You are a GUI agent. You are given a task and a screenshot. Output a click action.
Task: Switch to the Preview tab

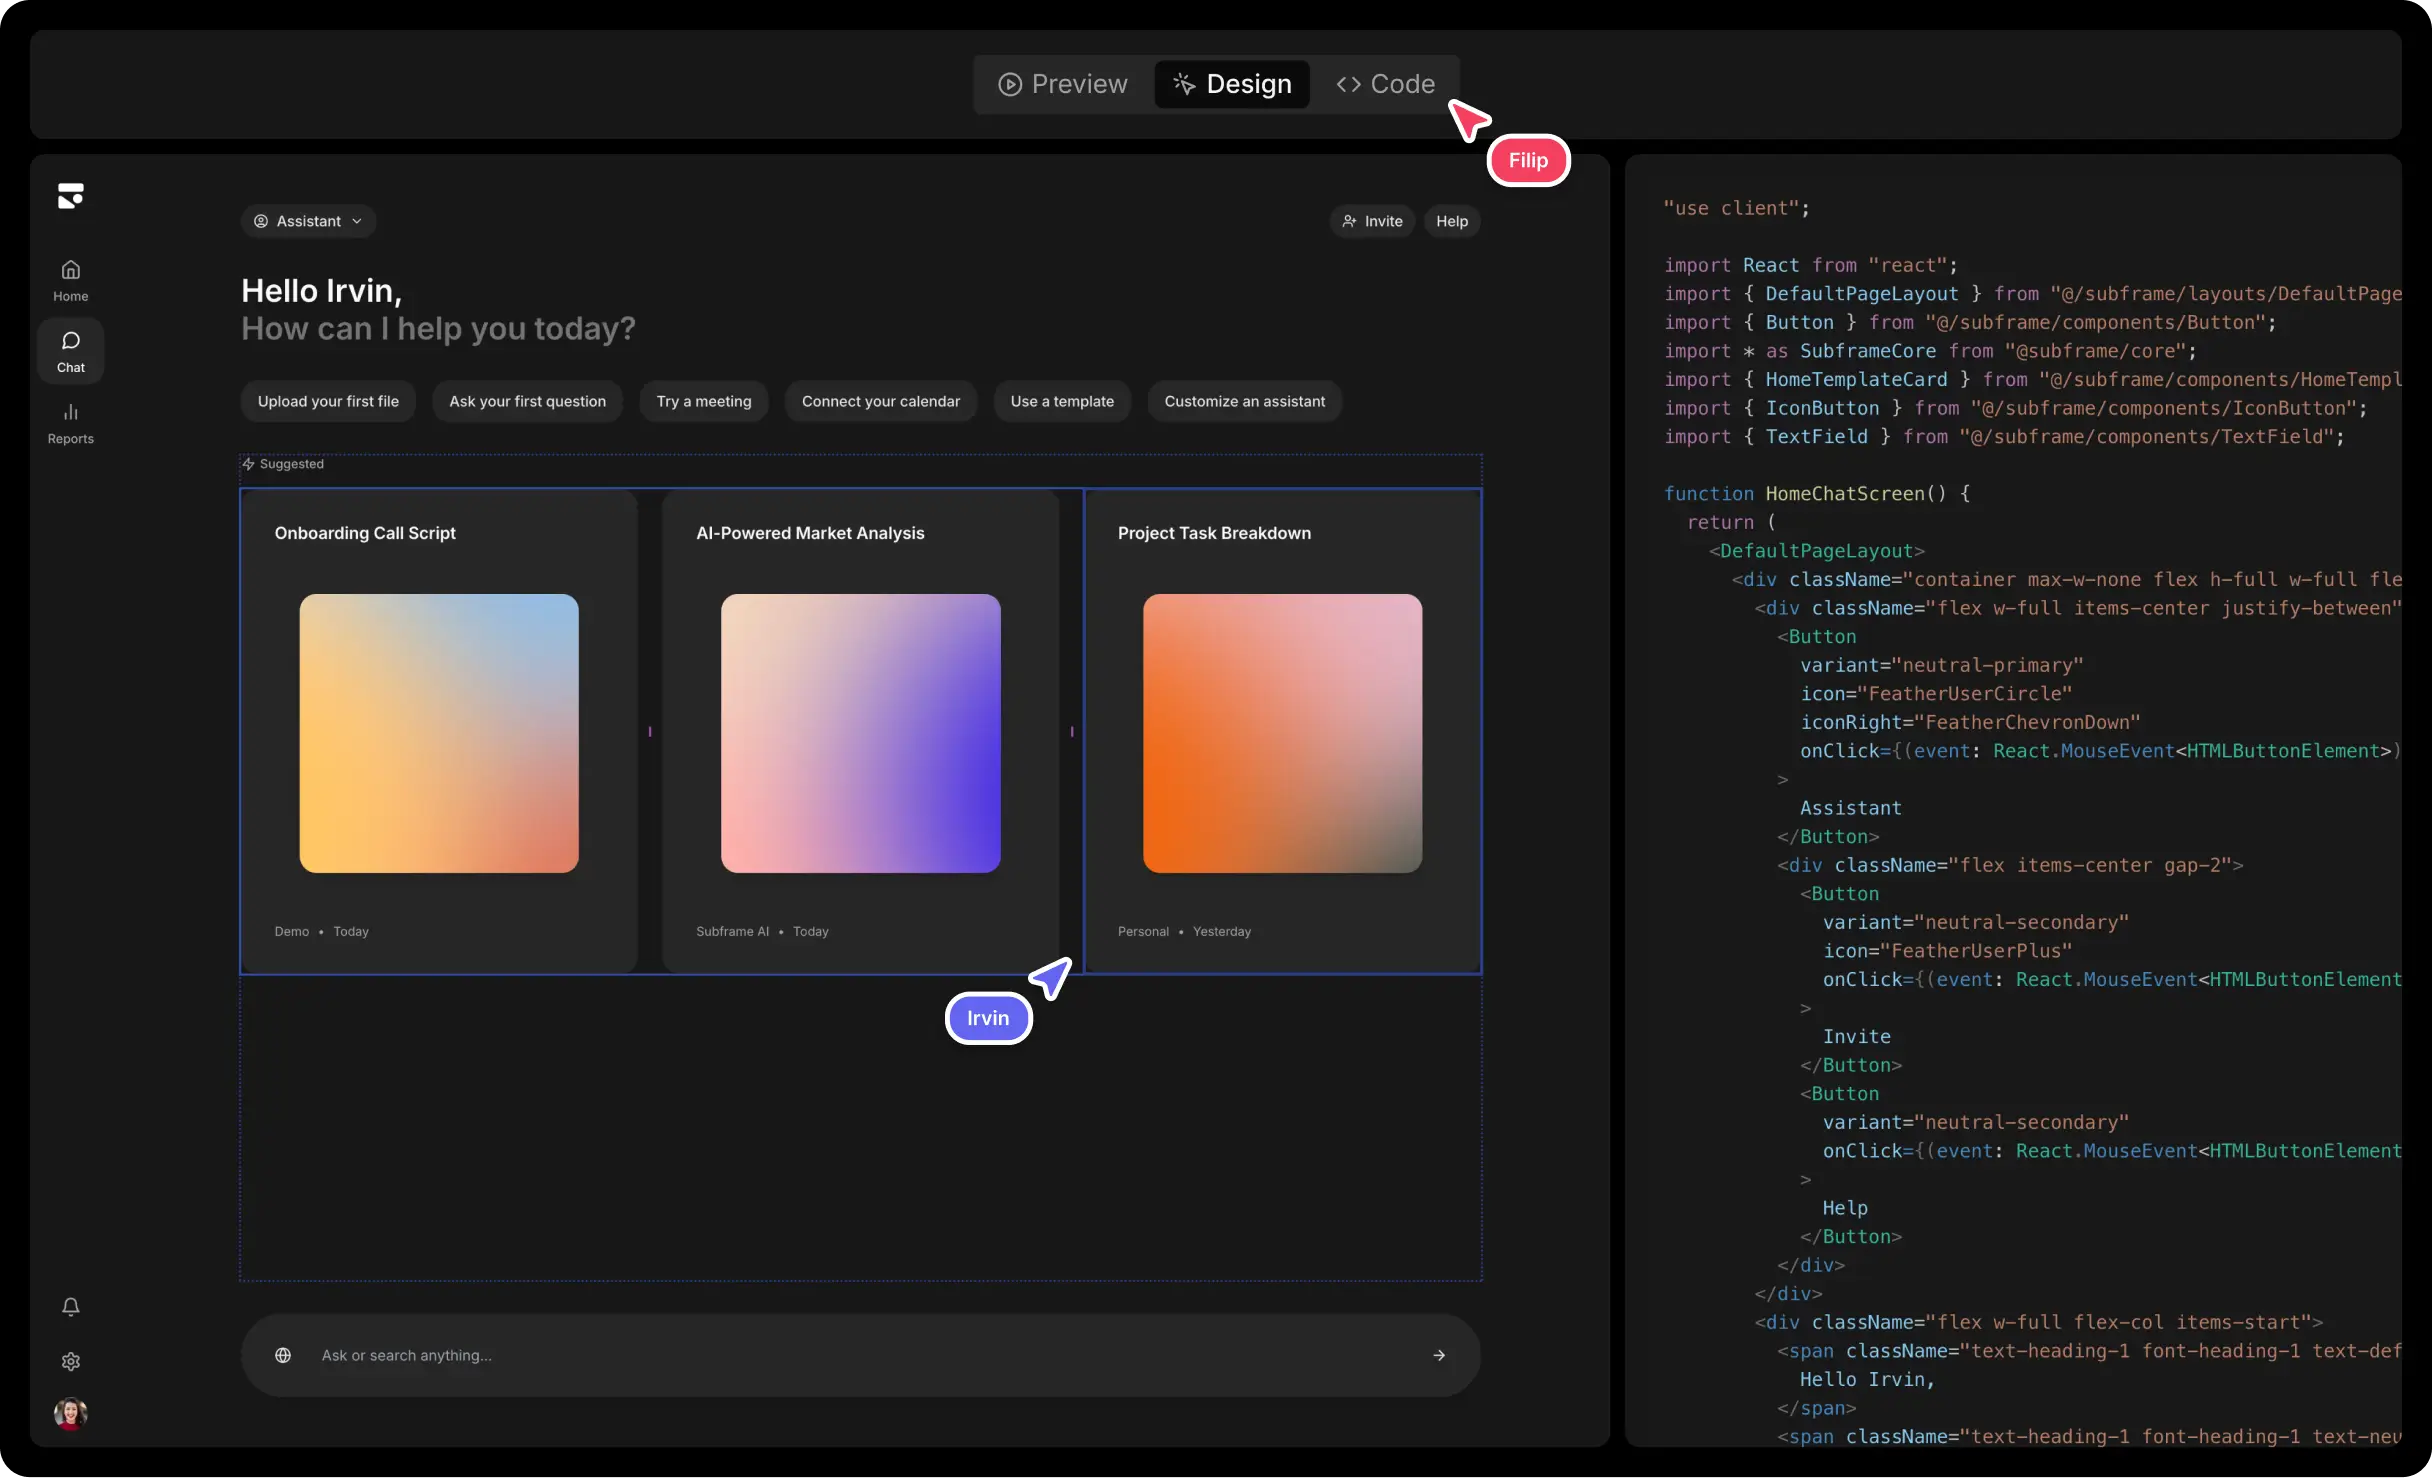[1062, 84]
